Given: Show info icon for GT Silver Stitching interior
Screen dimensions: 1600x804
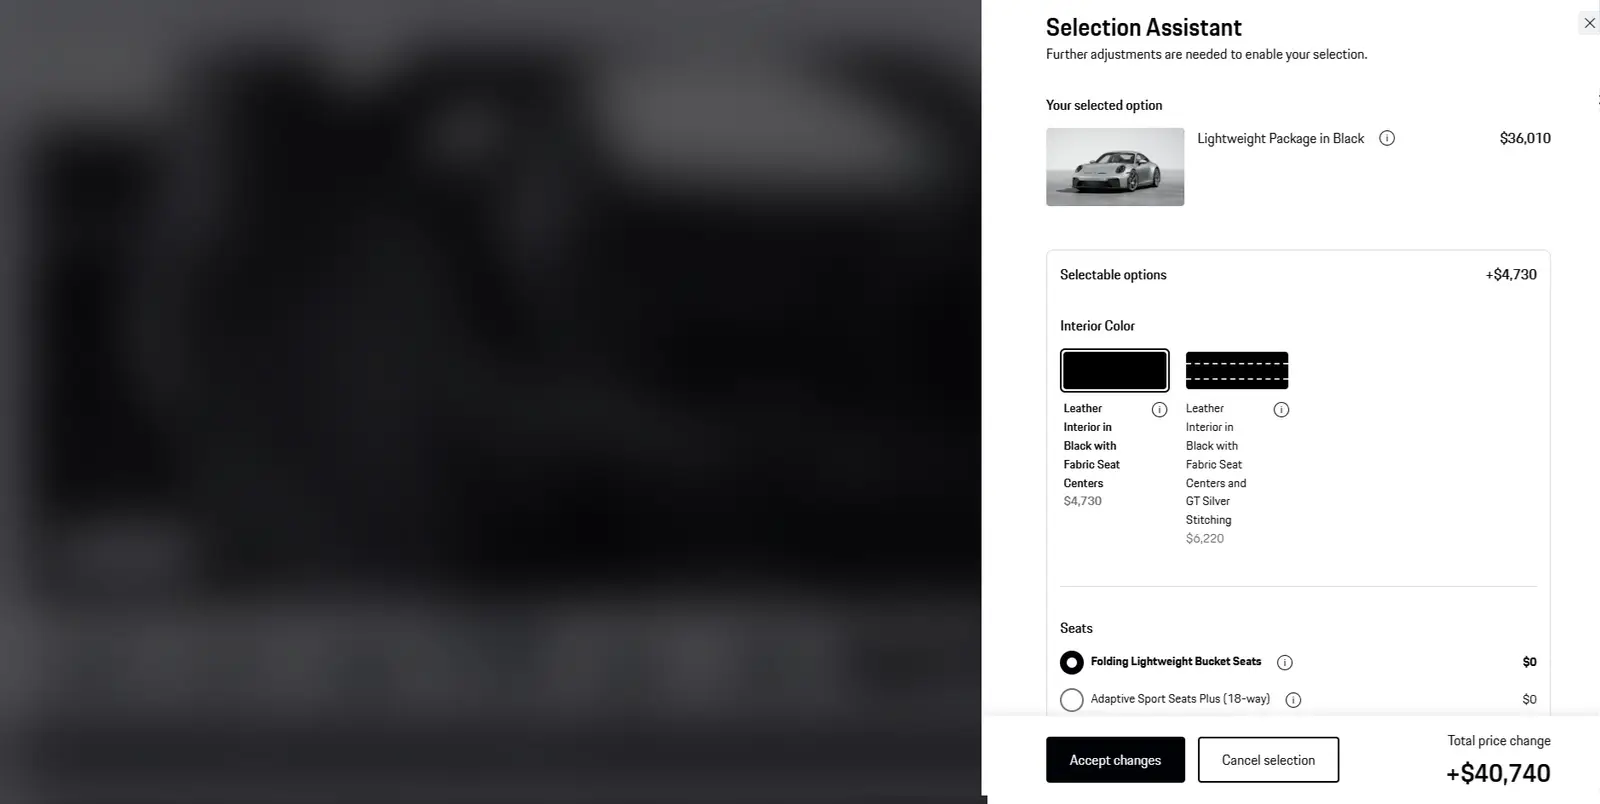Looking at the screenshot, I should click(1281, 409).
